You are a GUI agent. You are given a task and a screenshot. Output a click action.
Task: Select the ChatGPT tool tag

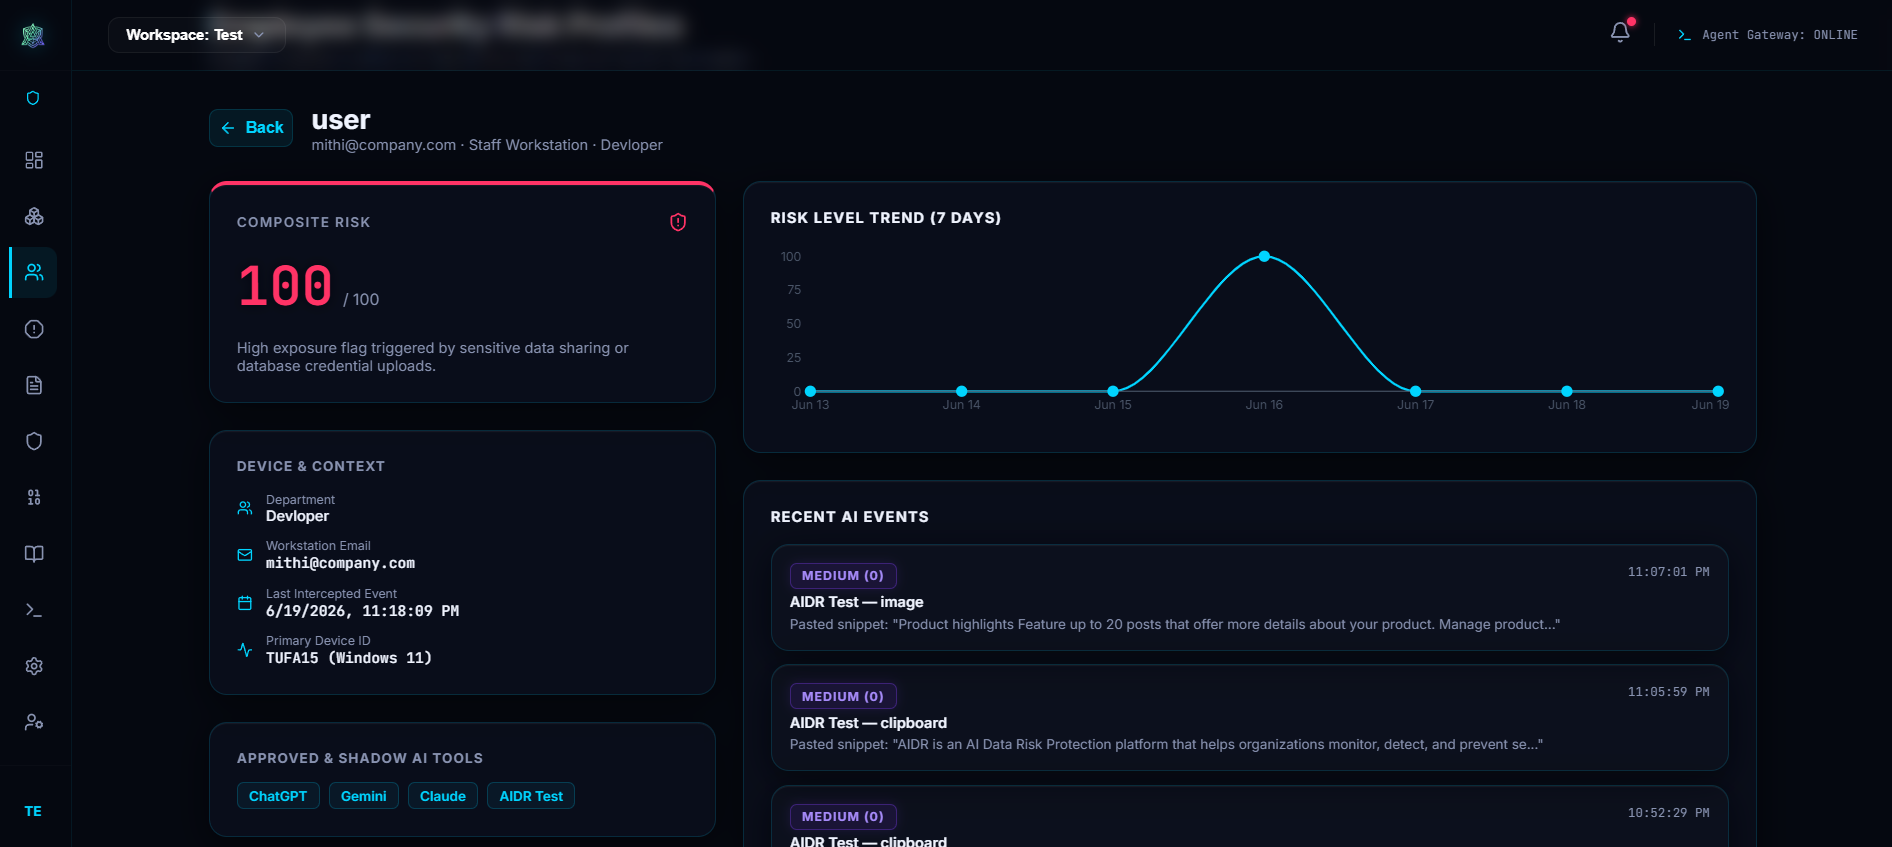(278, 796)
